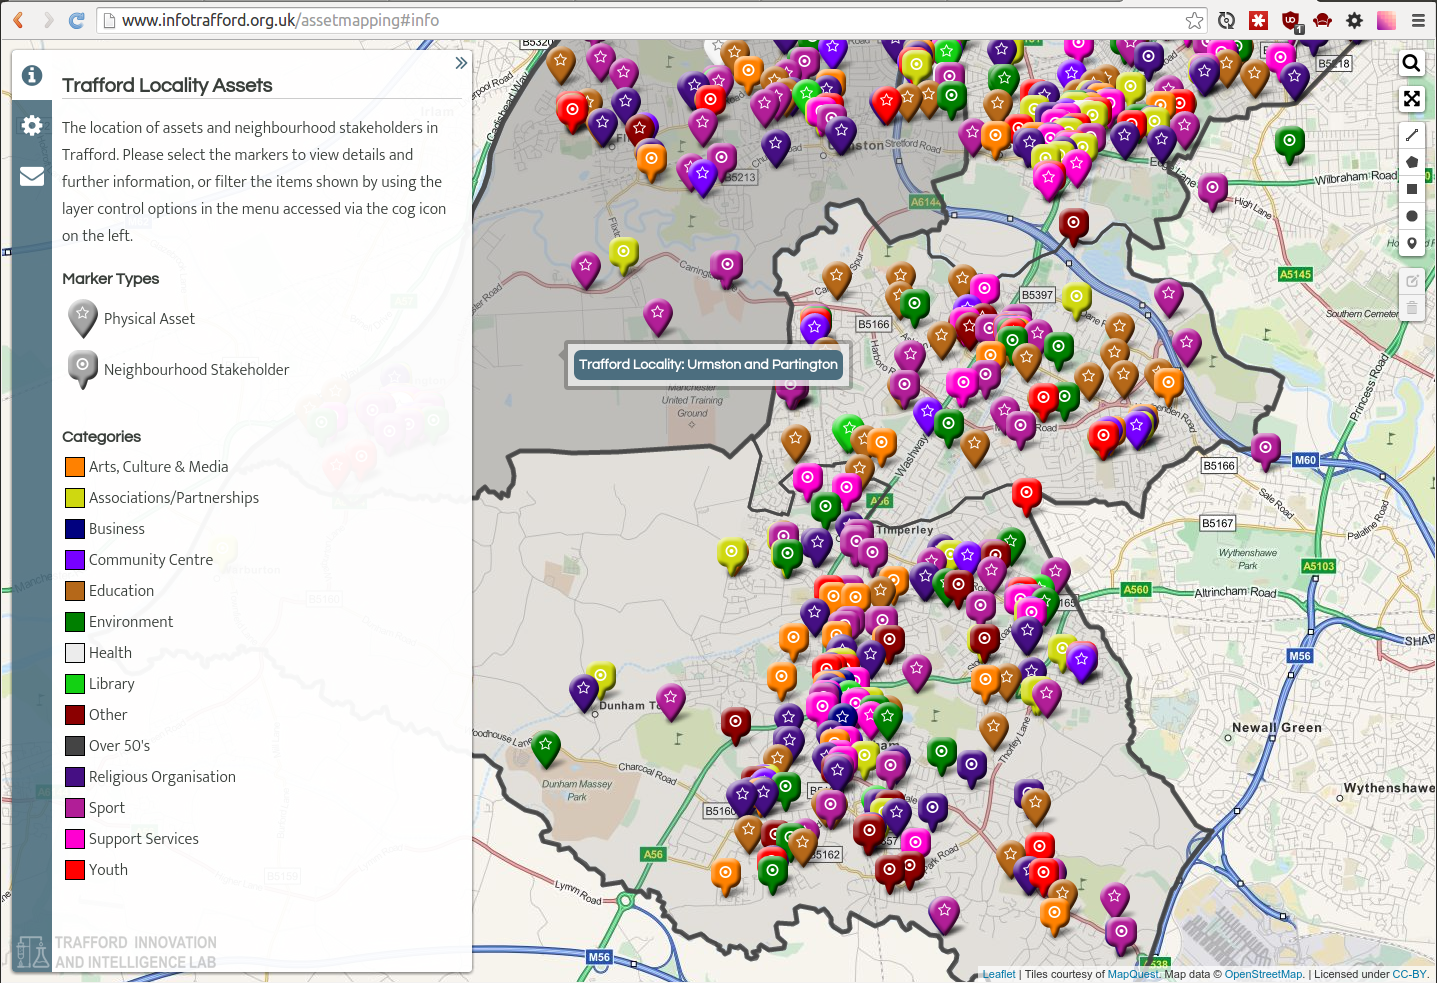Click the Youth red swatch

coord(75,870)
